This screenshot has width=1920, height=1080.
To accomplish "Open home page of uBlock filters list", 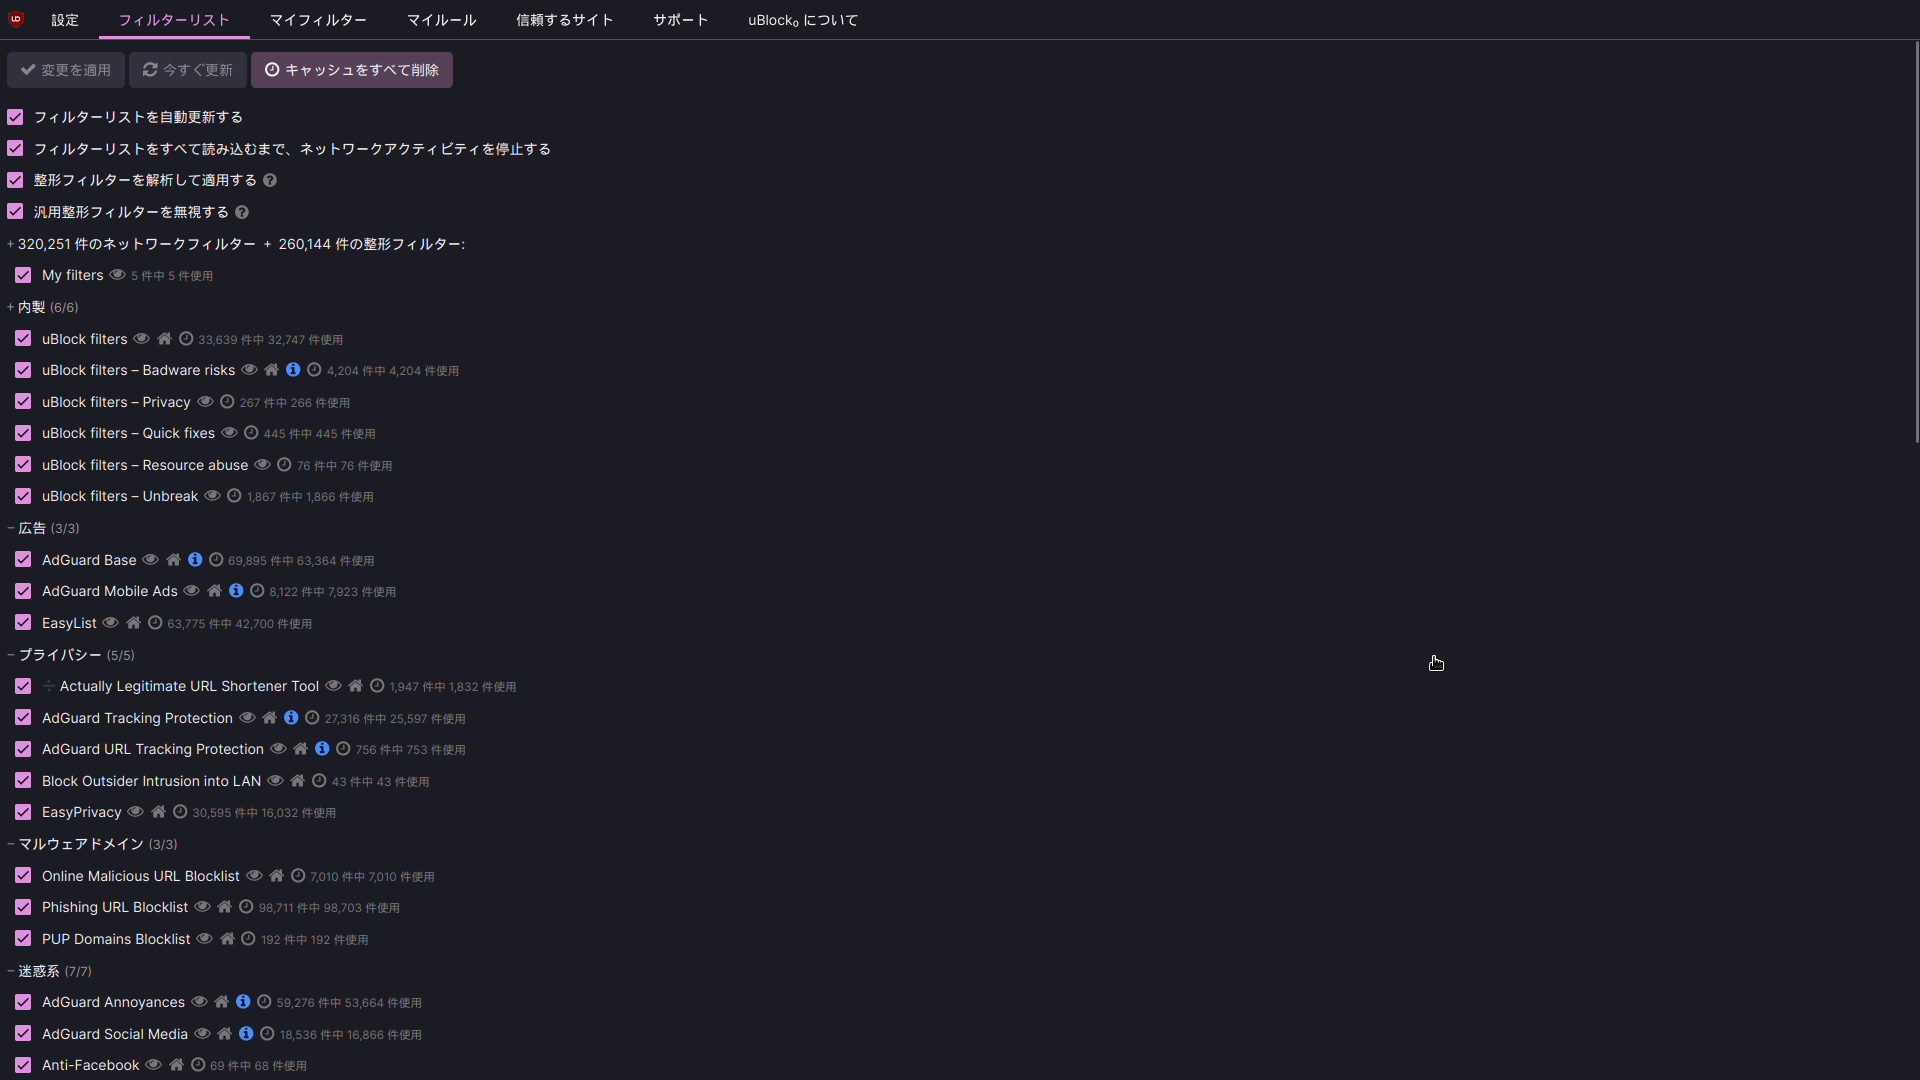I will (x=164, y=339).
